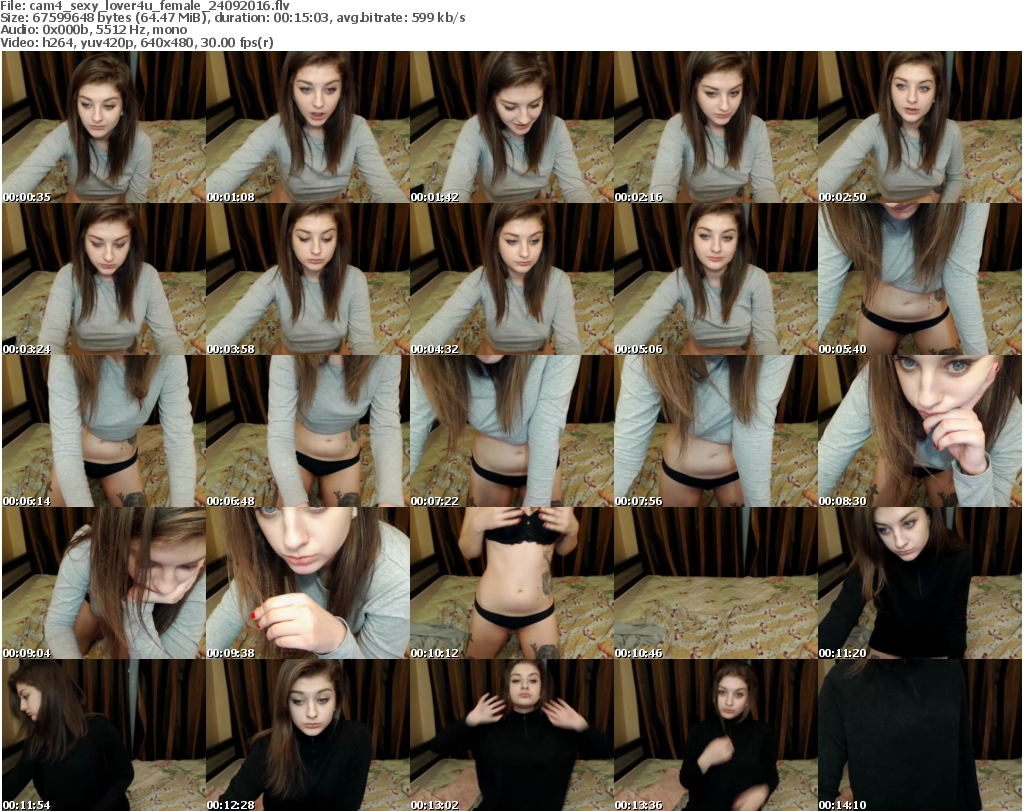This screenshot has width=1024, height=811.
Task: Select the thumbnail at 00:02:50
Action: pyautogui.click(x=919, y=128)
